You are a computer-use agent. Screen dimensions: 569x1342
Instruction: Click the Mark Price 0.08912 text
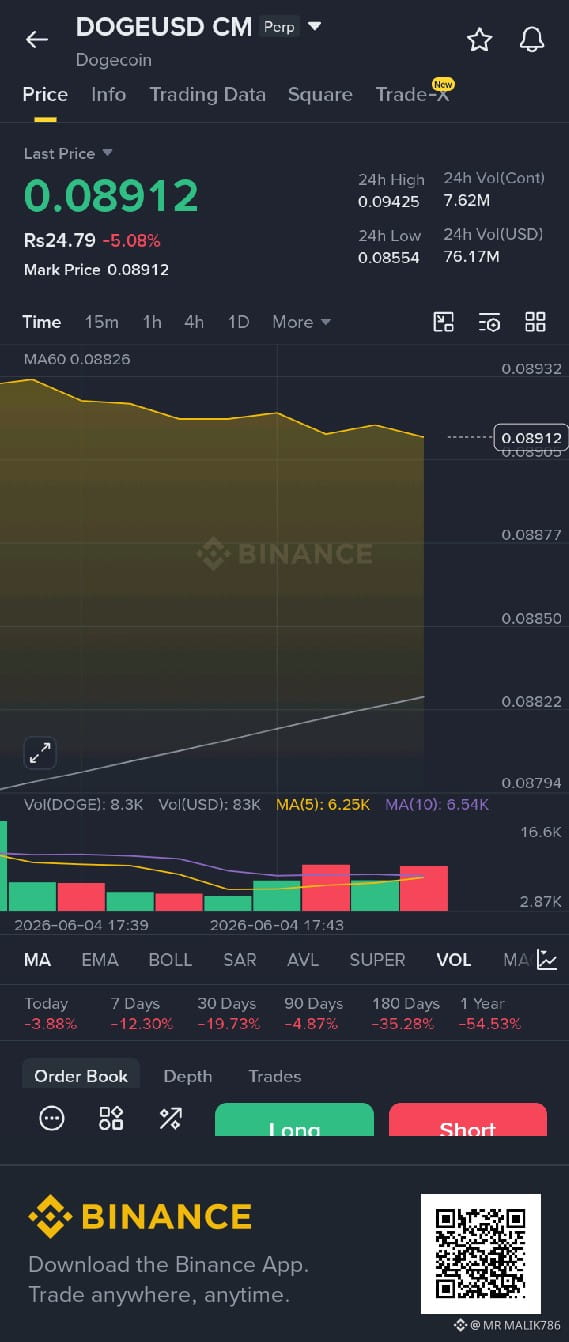click(x=96, y=270)
